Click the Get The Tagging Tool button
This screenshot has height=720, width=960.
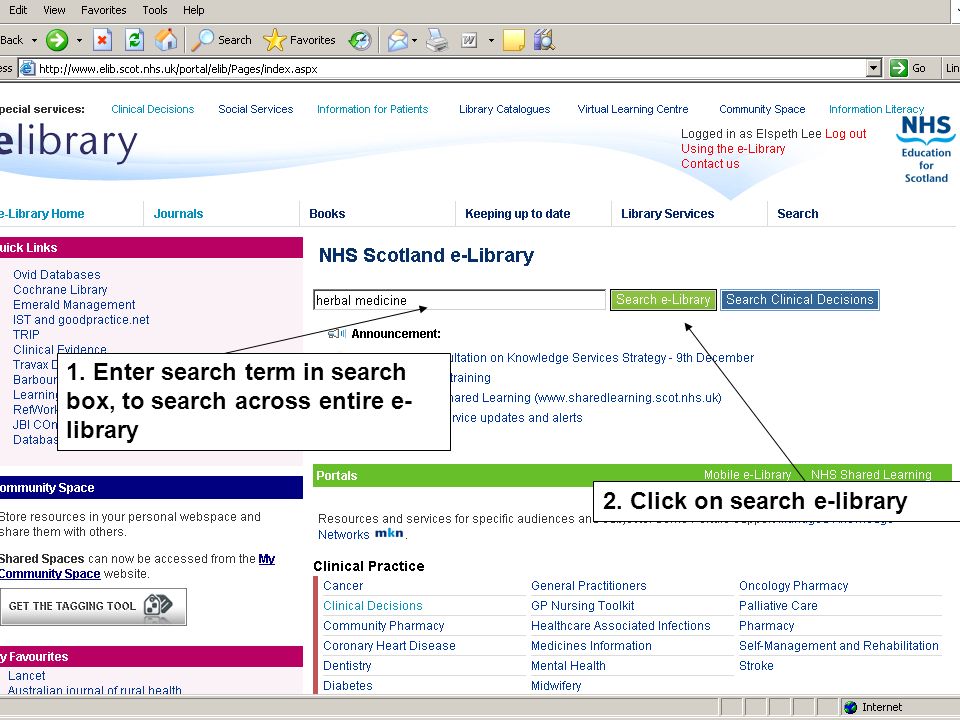pyautogui.click(x=93, y=606)
